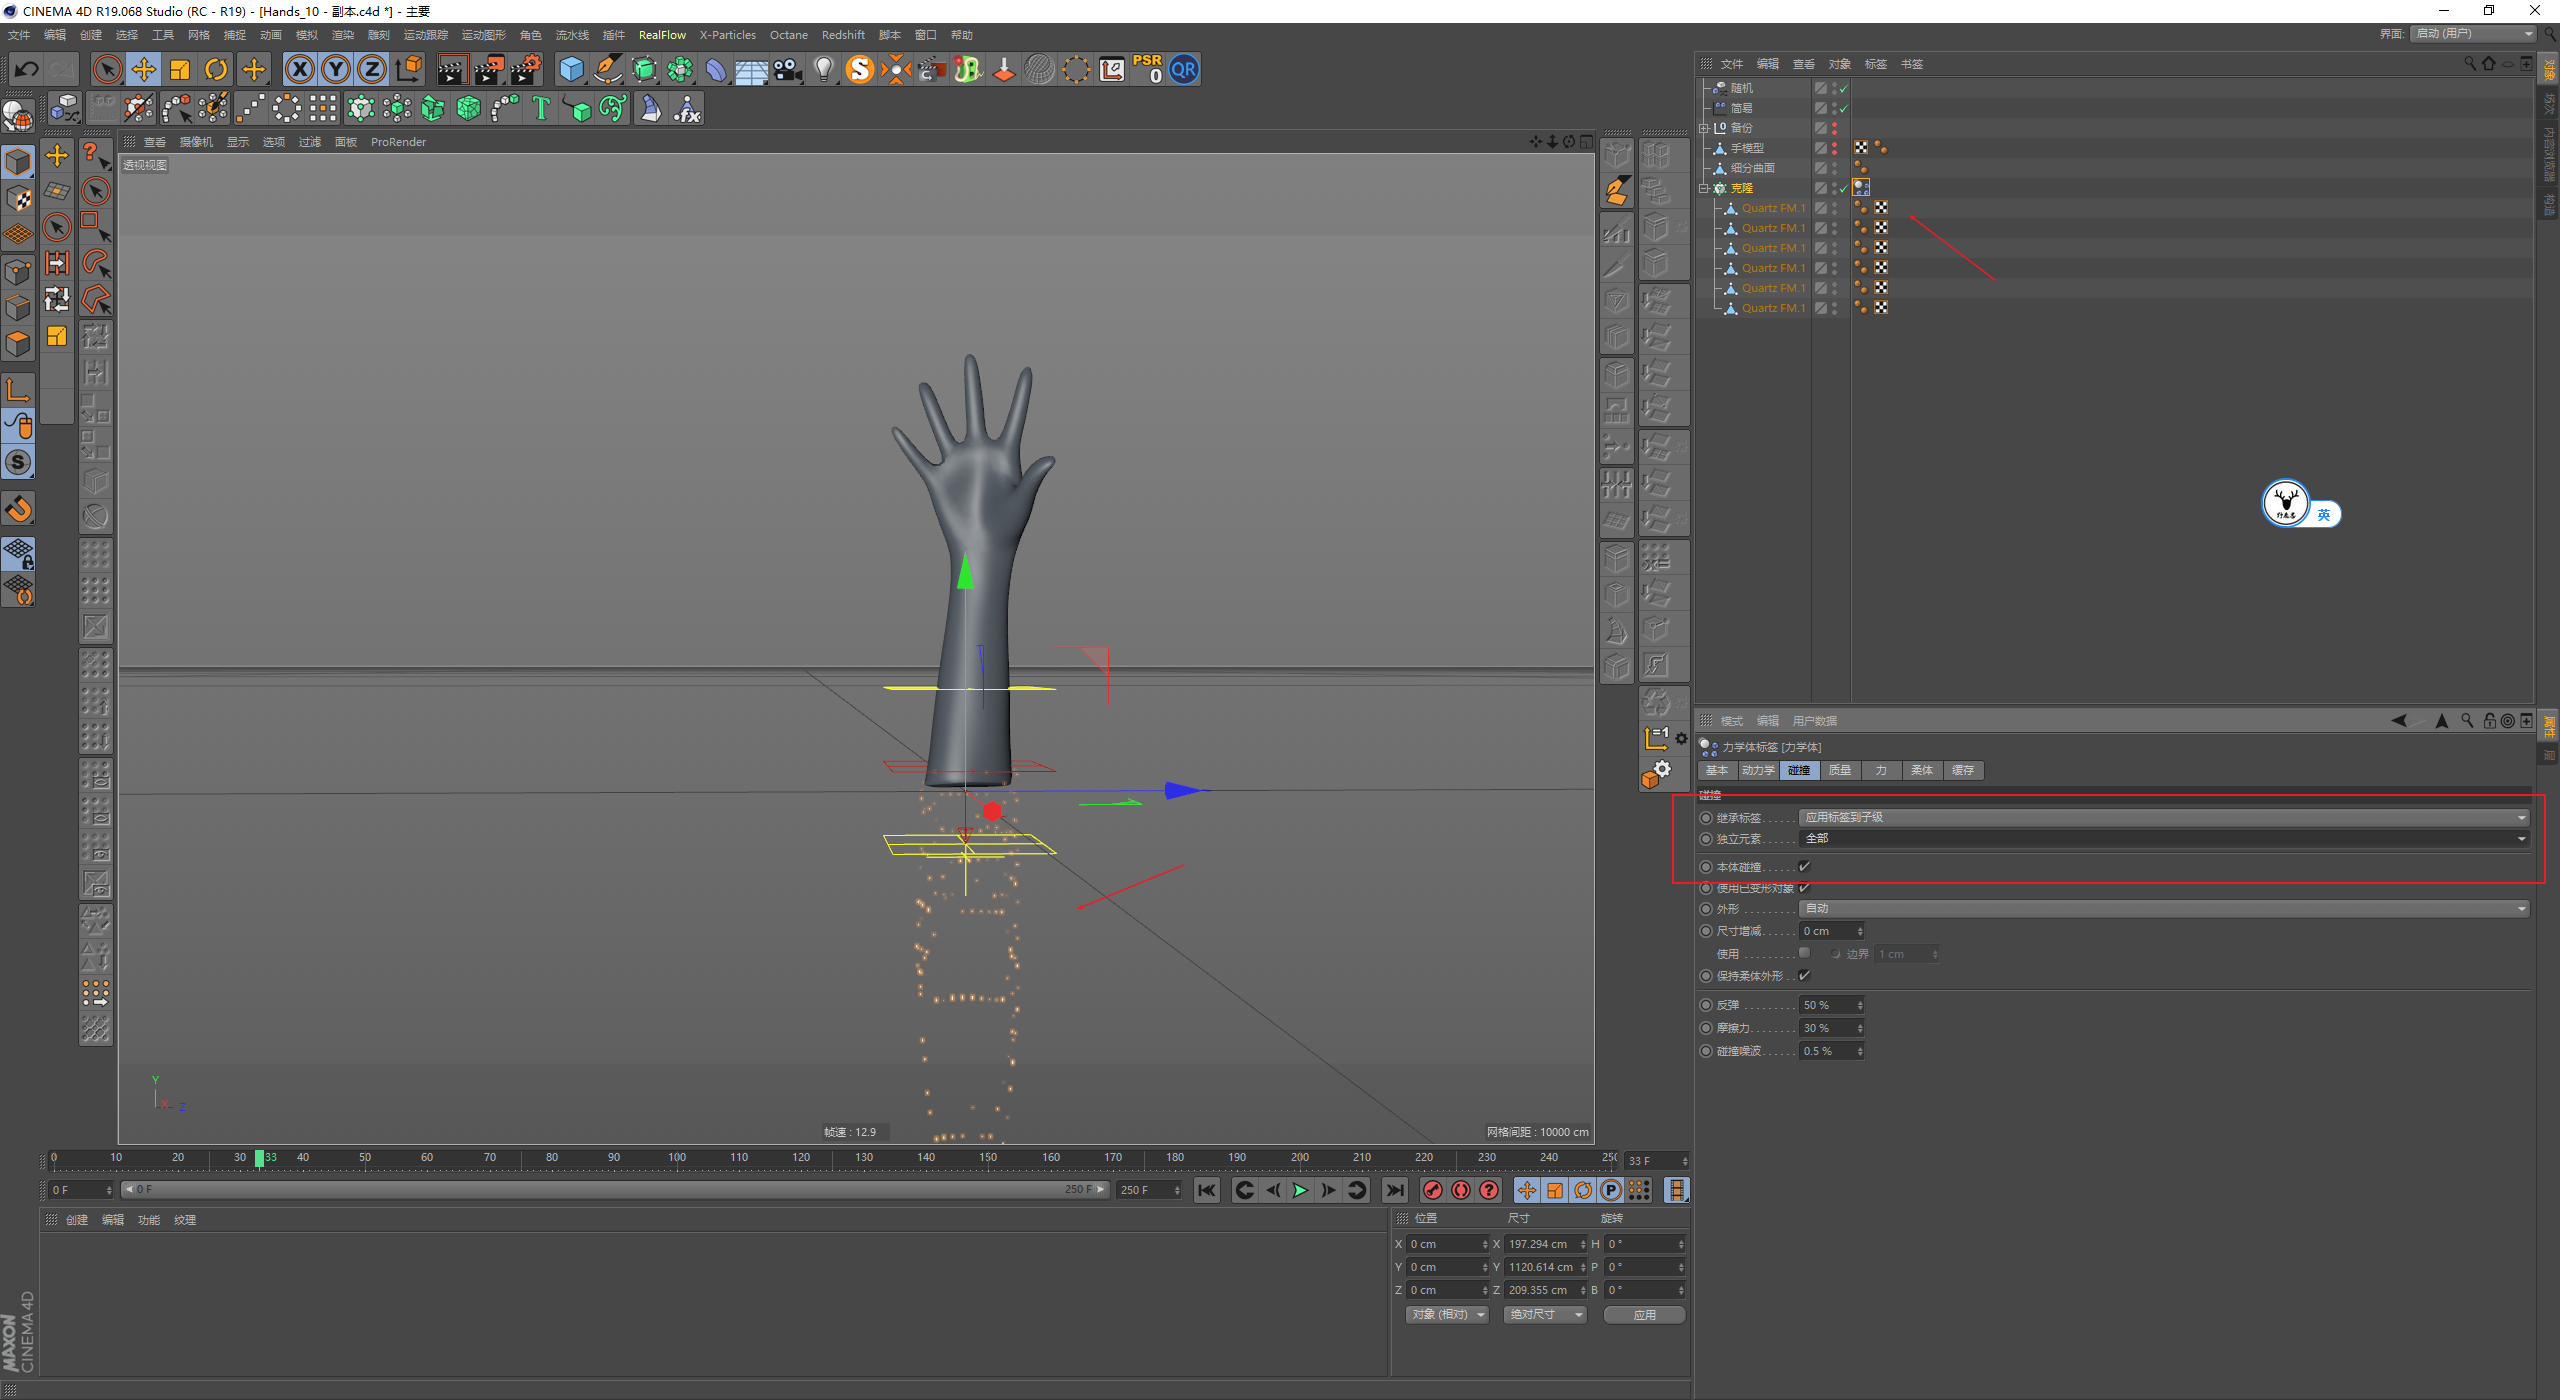
Task: Click the 应用 button in coordinates panel
Action: click(1644, 1315)
